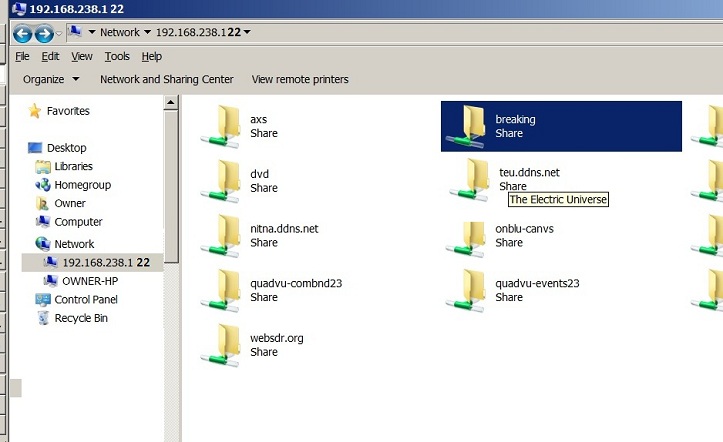The width and height of the screenshot is (723, 442).
Task: Click the navigation pane scrollbar up arrow
Action: coord(171,102)
